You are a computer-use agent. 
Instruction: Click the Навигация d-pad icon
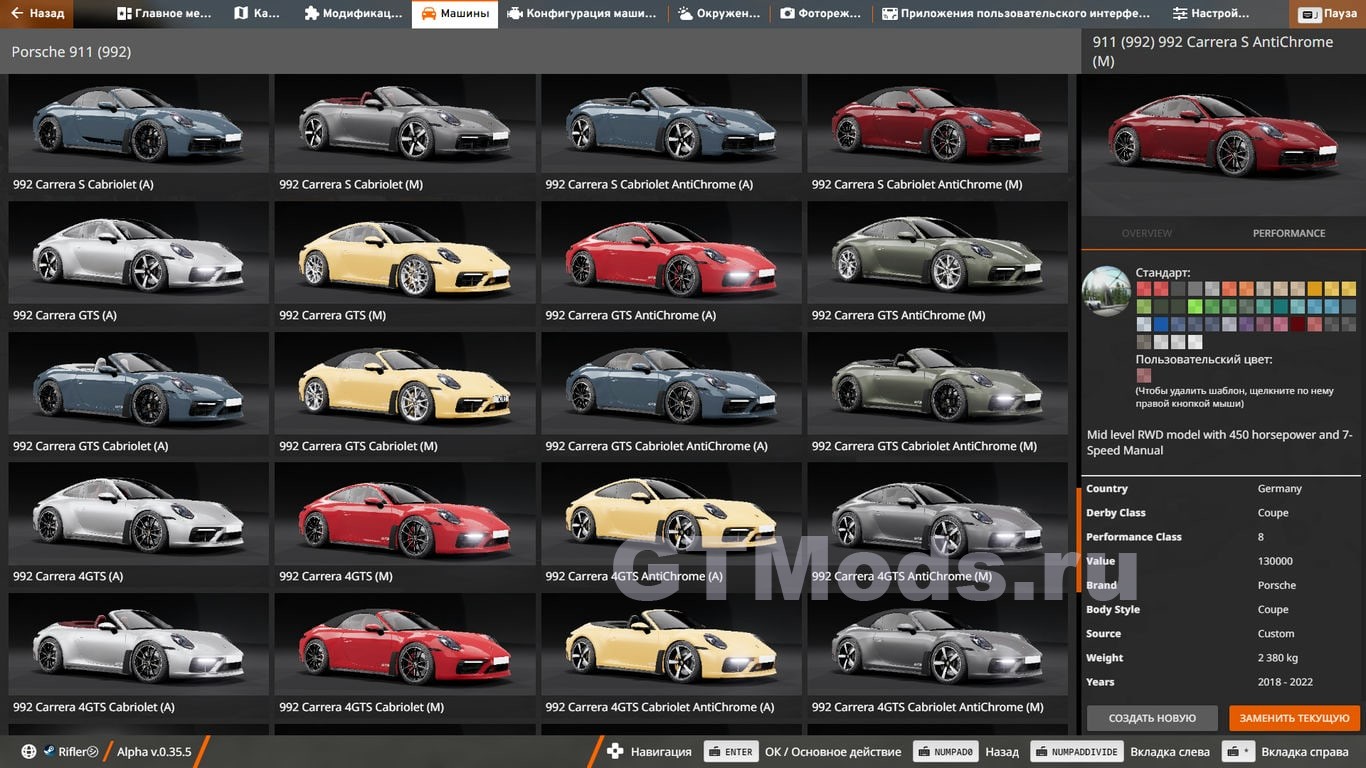(x=615, y=751)
